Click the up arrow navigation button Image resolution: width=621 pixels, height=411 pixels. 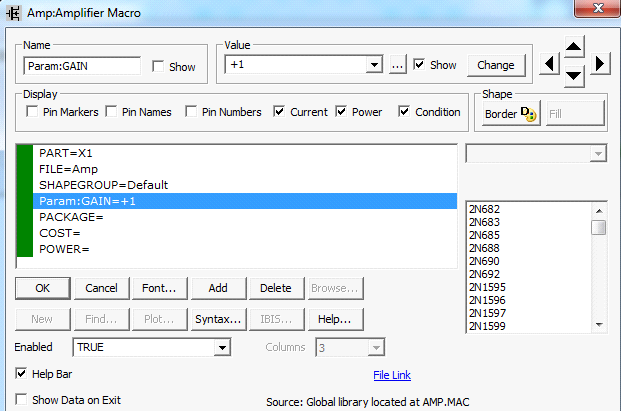point(573,47)
